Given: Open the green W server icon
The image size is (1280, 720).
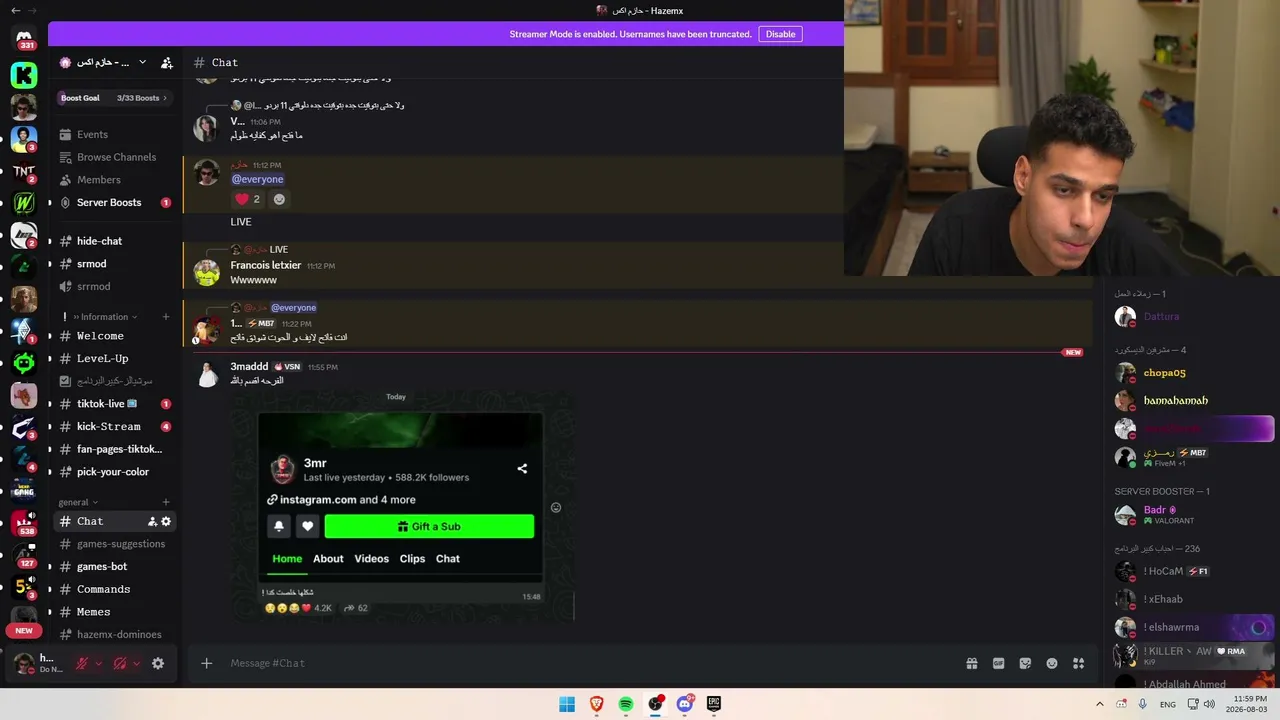Looking at the screenshot, I should [24, 203].
